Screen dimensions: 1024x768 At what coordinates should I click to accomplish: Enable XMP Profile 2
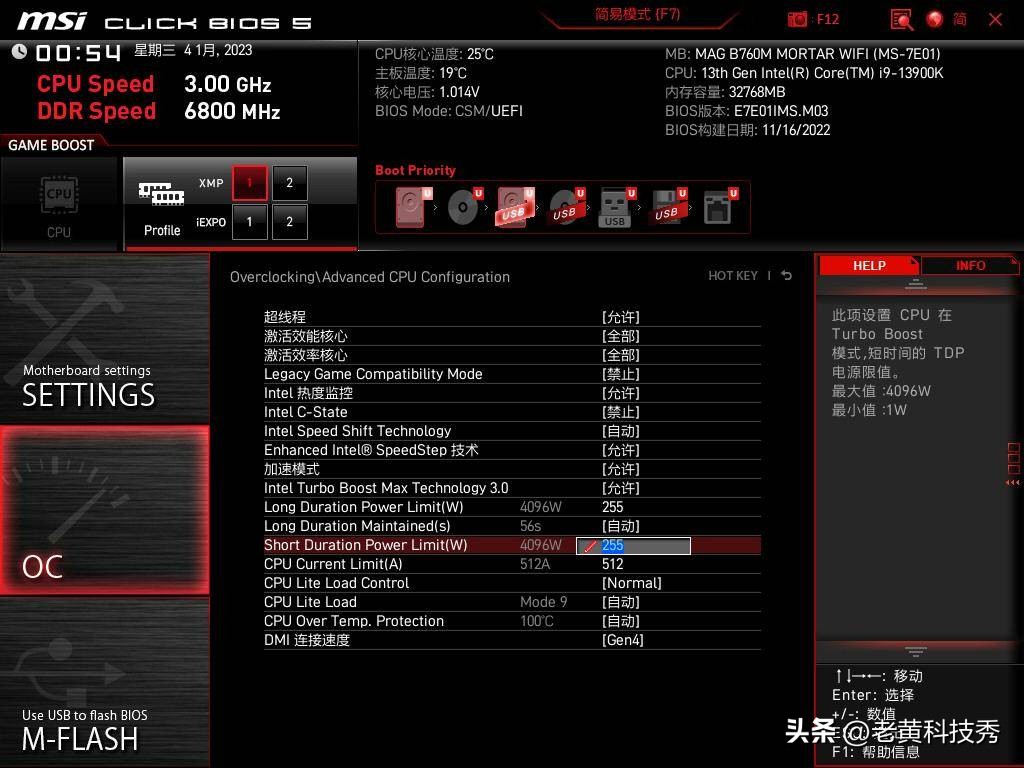tap(289, 182)
